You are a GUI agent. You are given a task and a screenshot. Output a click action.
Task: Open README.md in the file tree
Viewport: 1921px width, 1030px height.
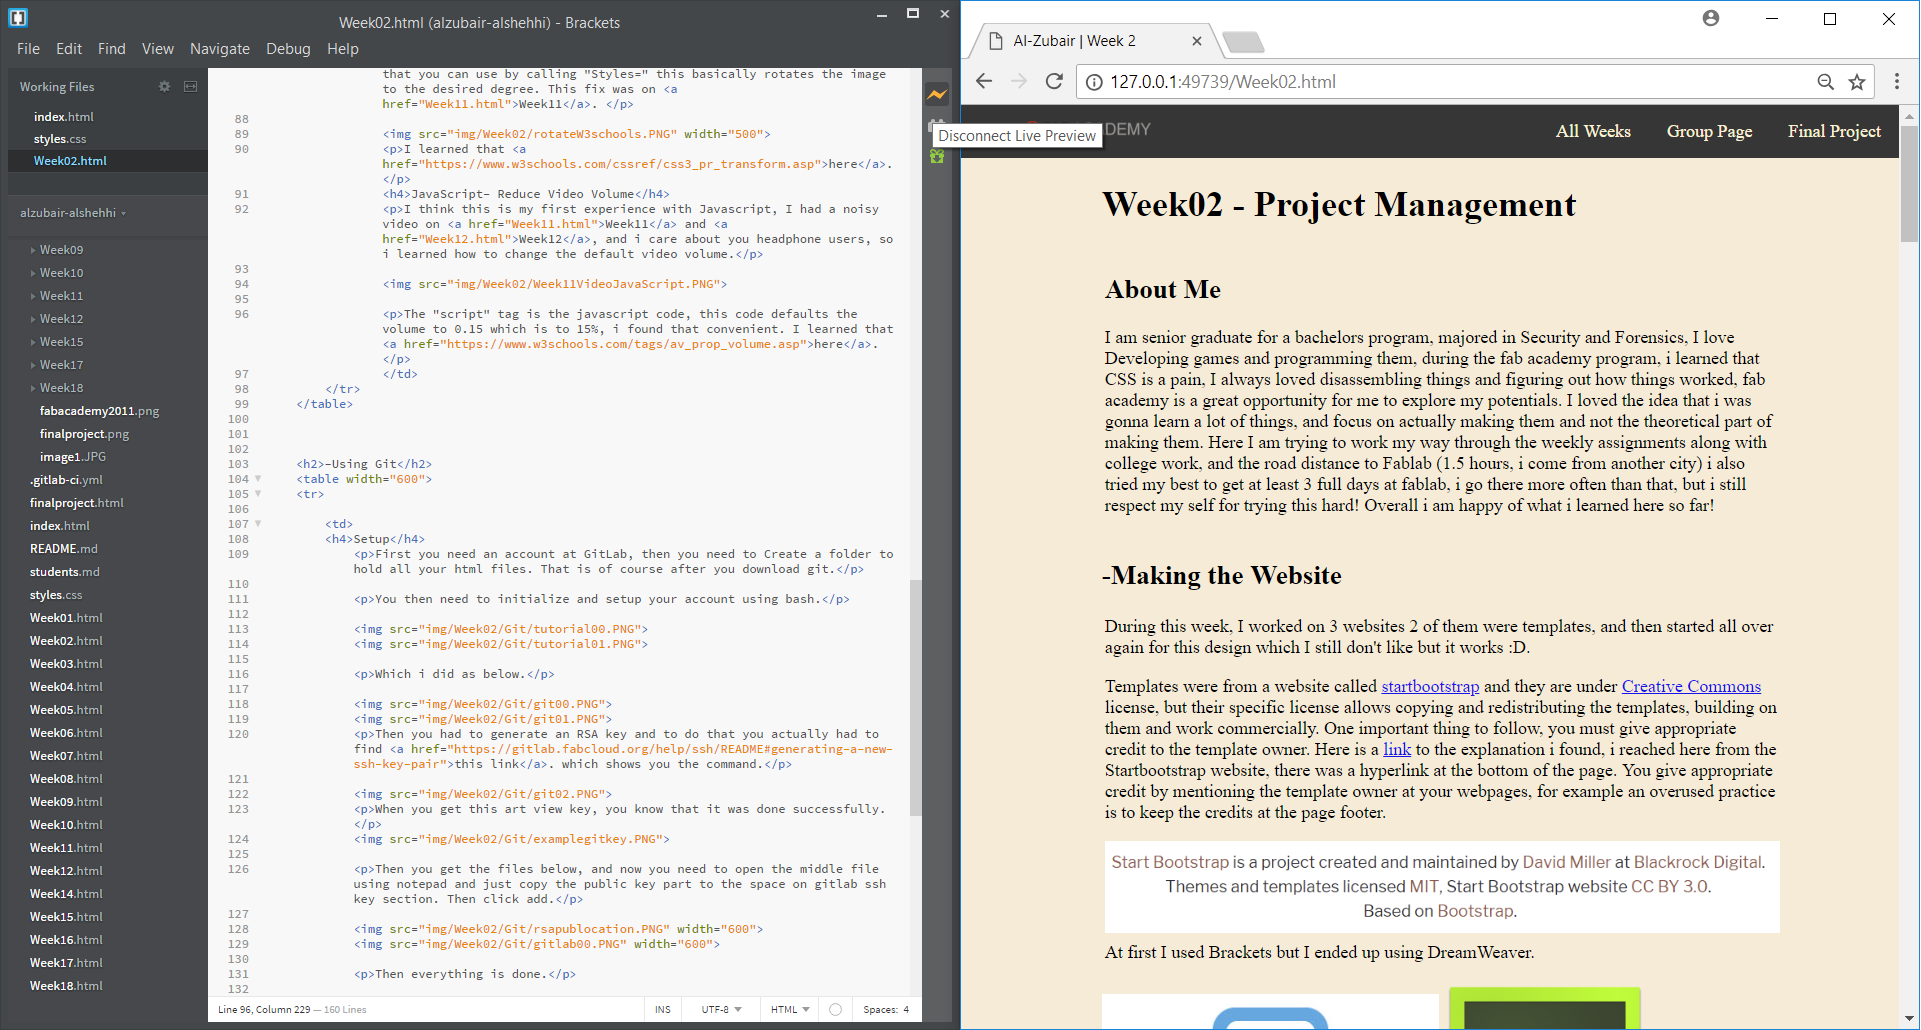(x=64, y=549)
